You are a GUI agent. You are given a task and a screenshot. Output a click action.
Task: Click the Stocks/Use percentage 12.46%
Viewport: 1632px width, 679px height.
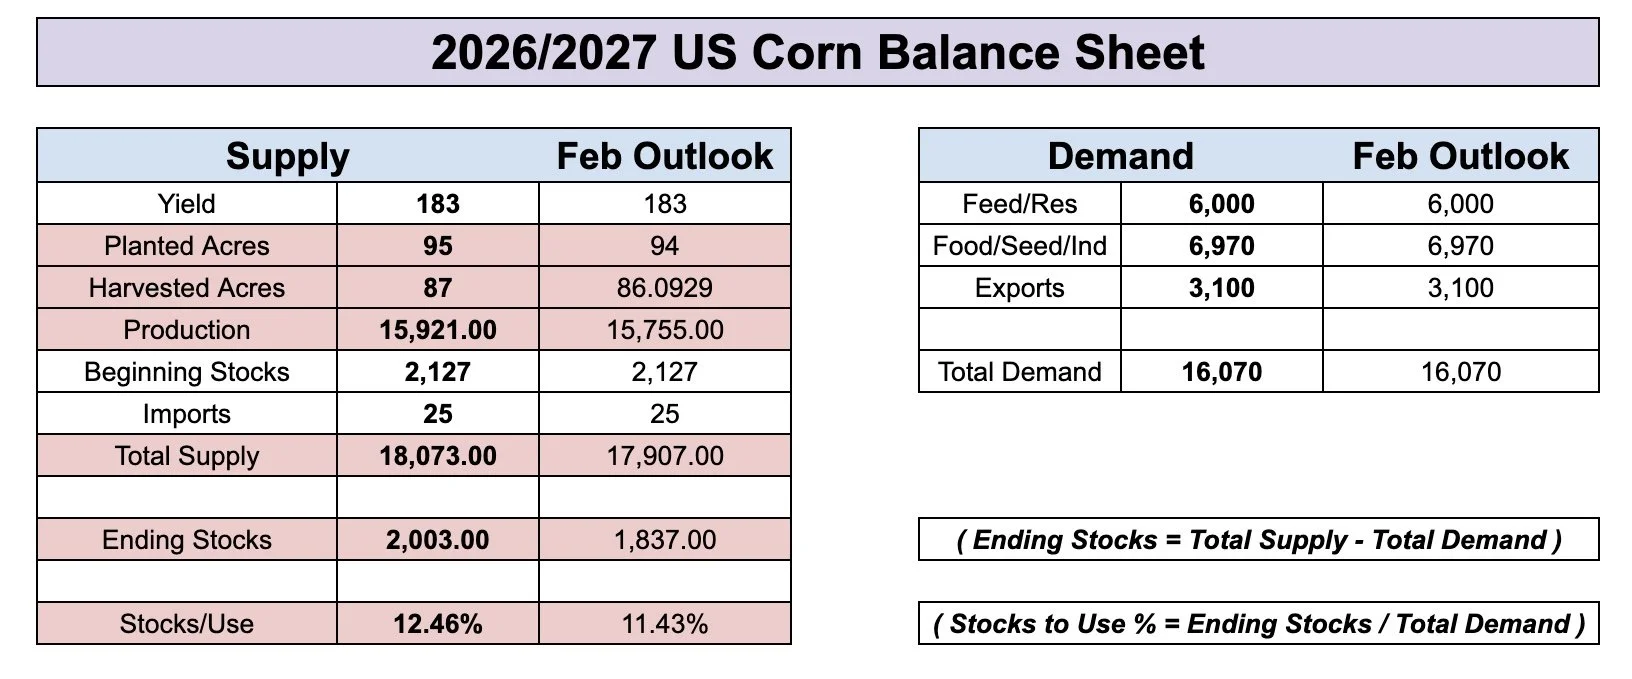tap(438, 624)
